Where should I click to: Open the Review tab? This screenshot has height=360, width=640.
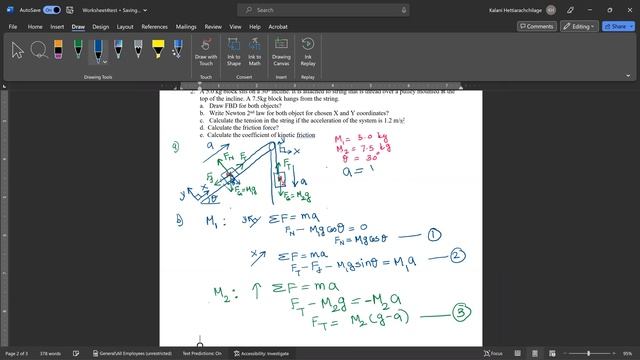pyautogui.click(x=213, y=27)
